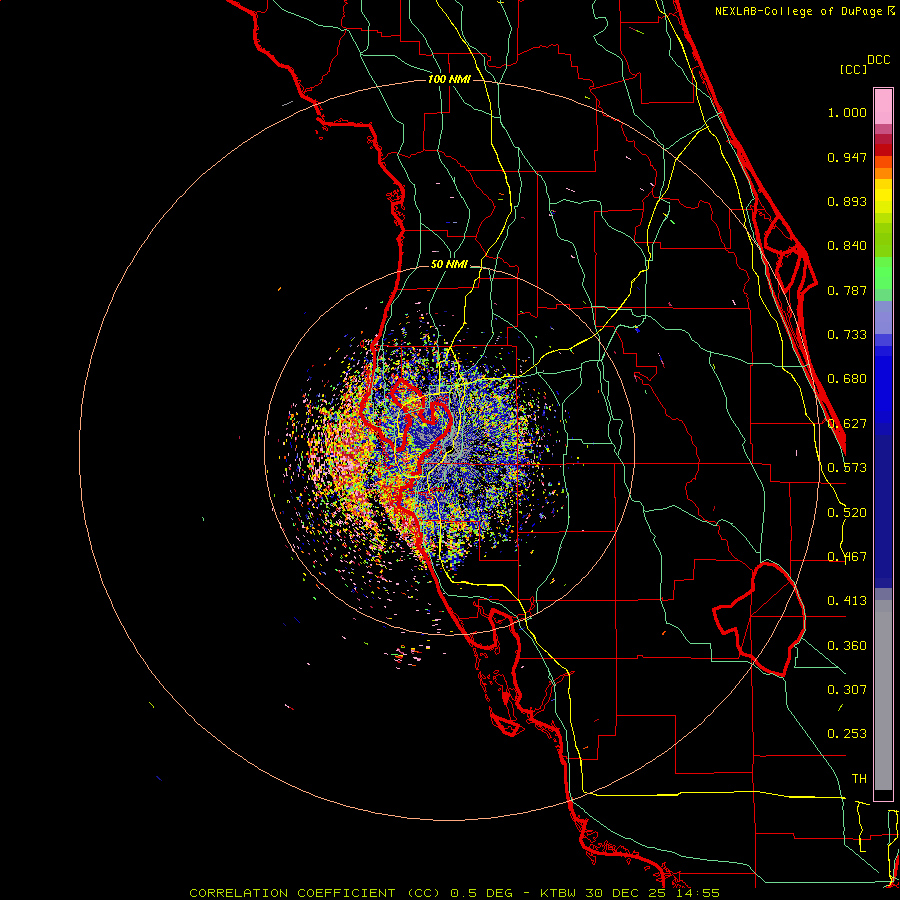This screenshot has height=900, width=900.
Task: Pick the pink band on the color bar
Action: pyautogui.click(x=883, y=107)
